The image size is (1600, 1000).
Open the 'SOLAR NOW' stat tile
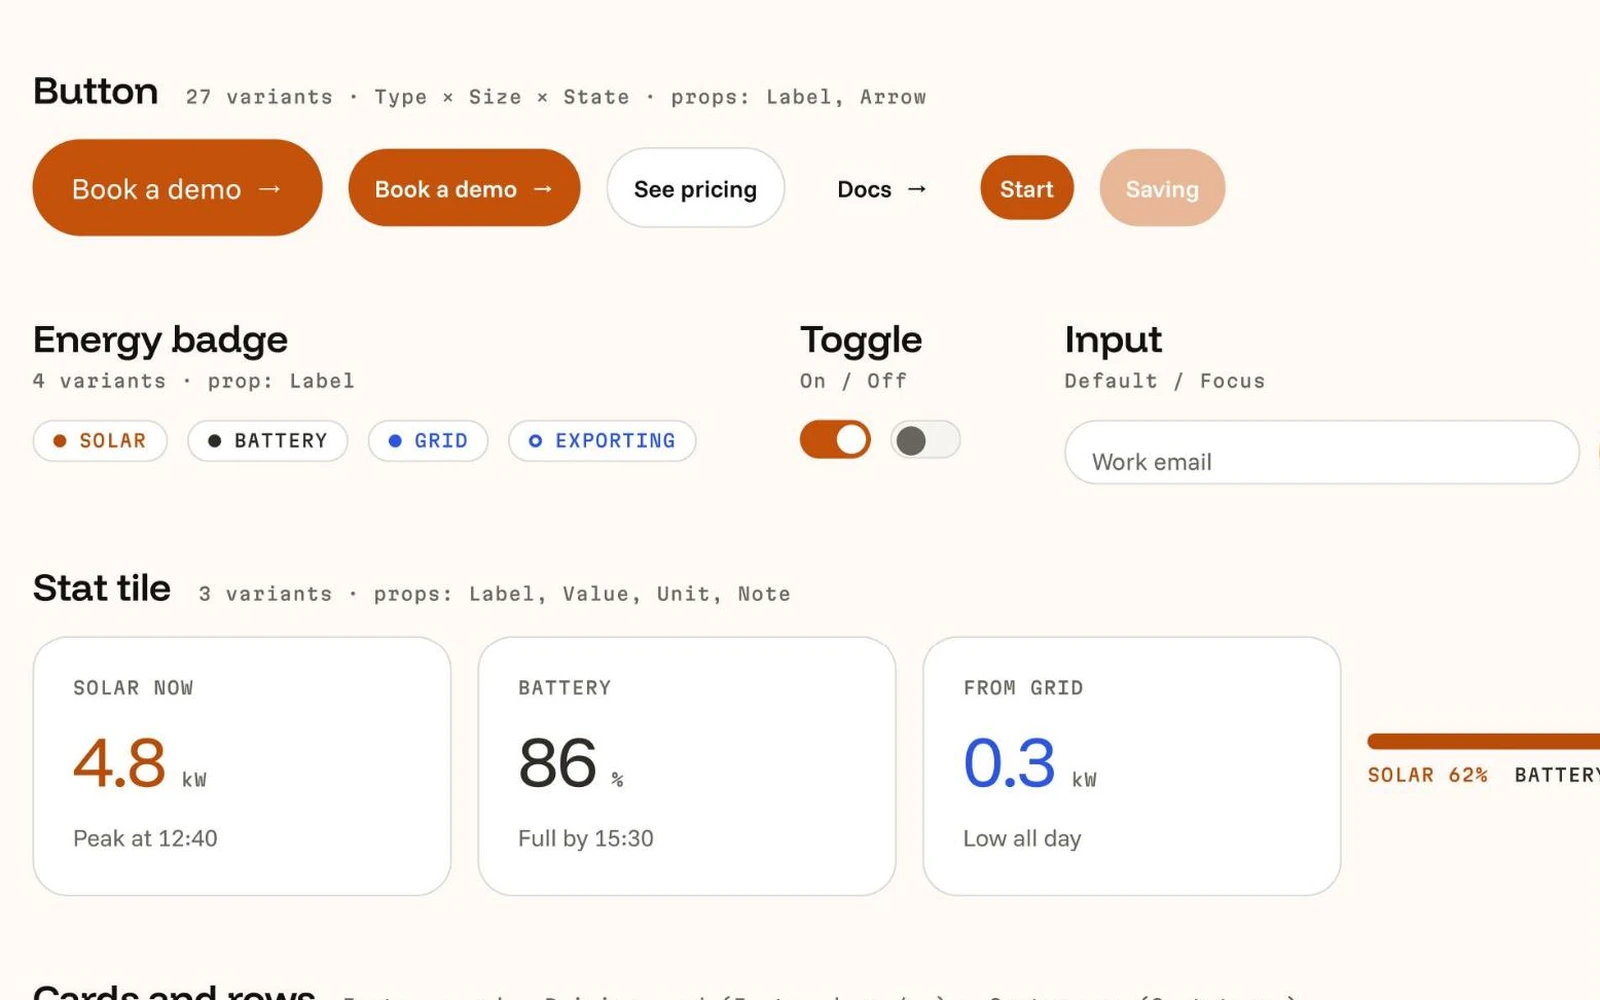coord(242,766)
